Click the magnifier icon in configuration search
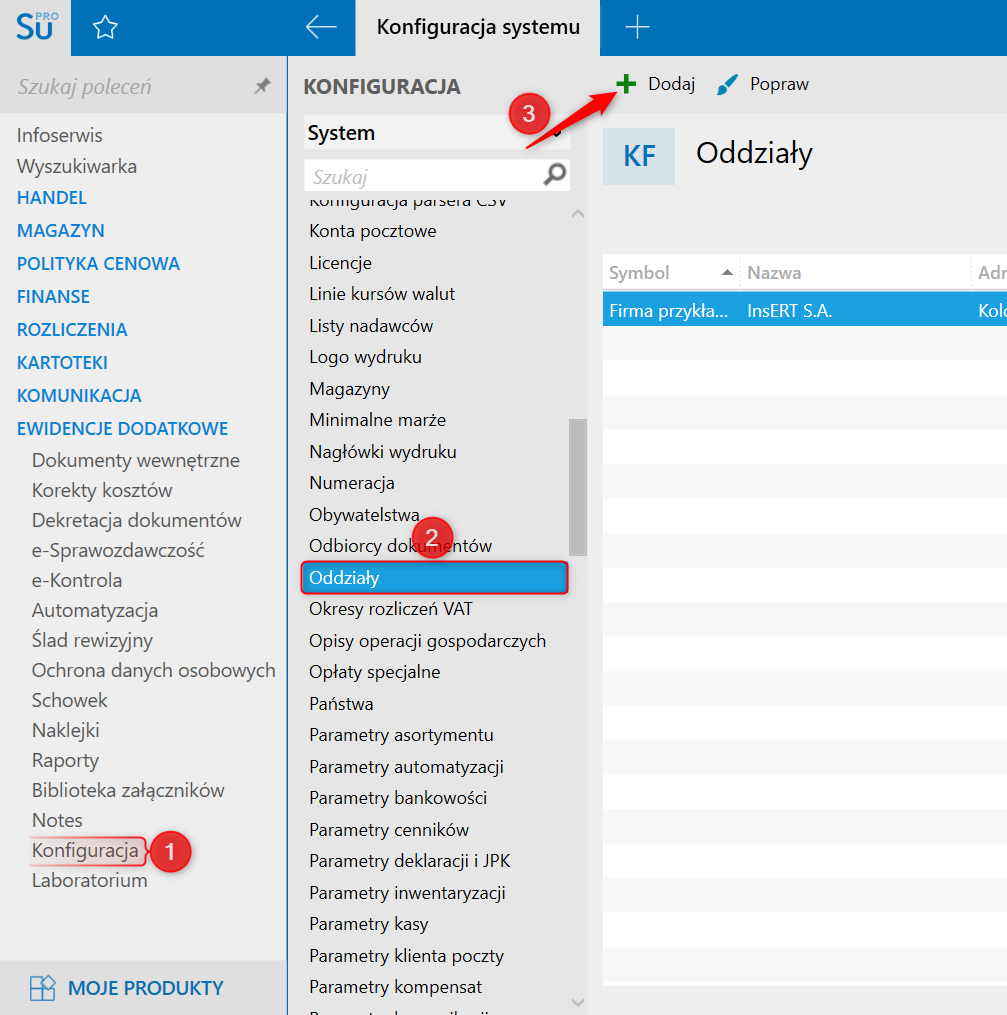This screenshot has height=1015, width=1007. (x=554, y=176)
